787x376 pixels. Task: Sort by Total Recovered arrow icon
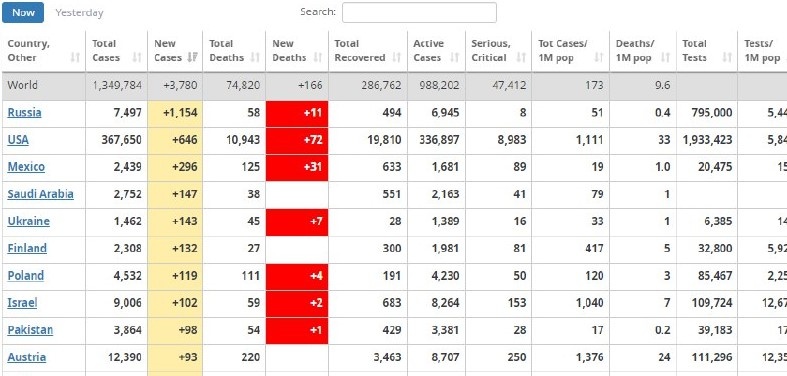397,58
